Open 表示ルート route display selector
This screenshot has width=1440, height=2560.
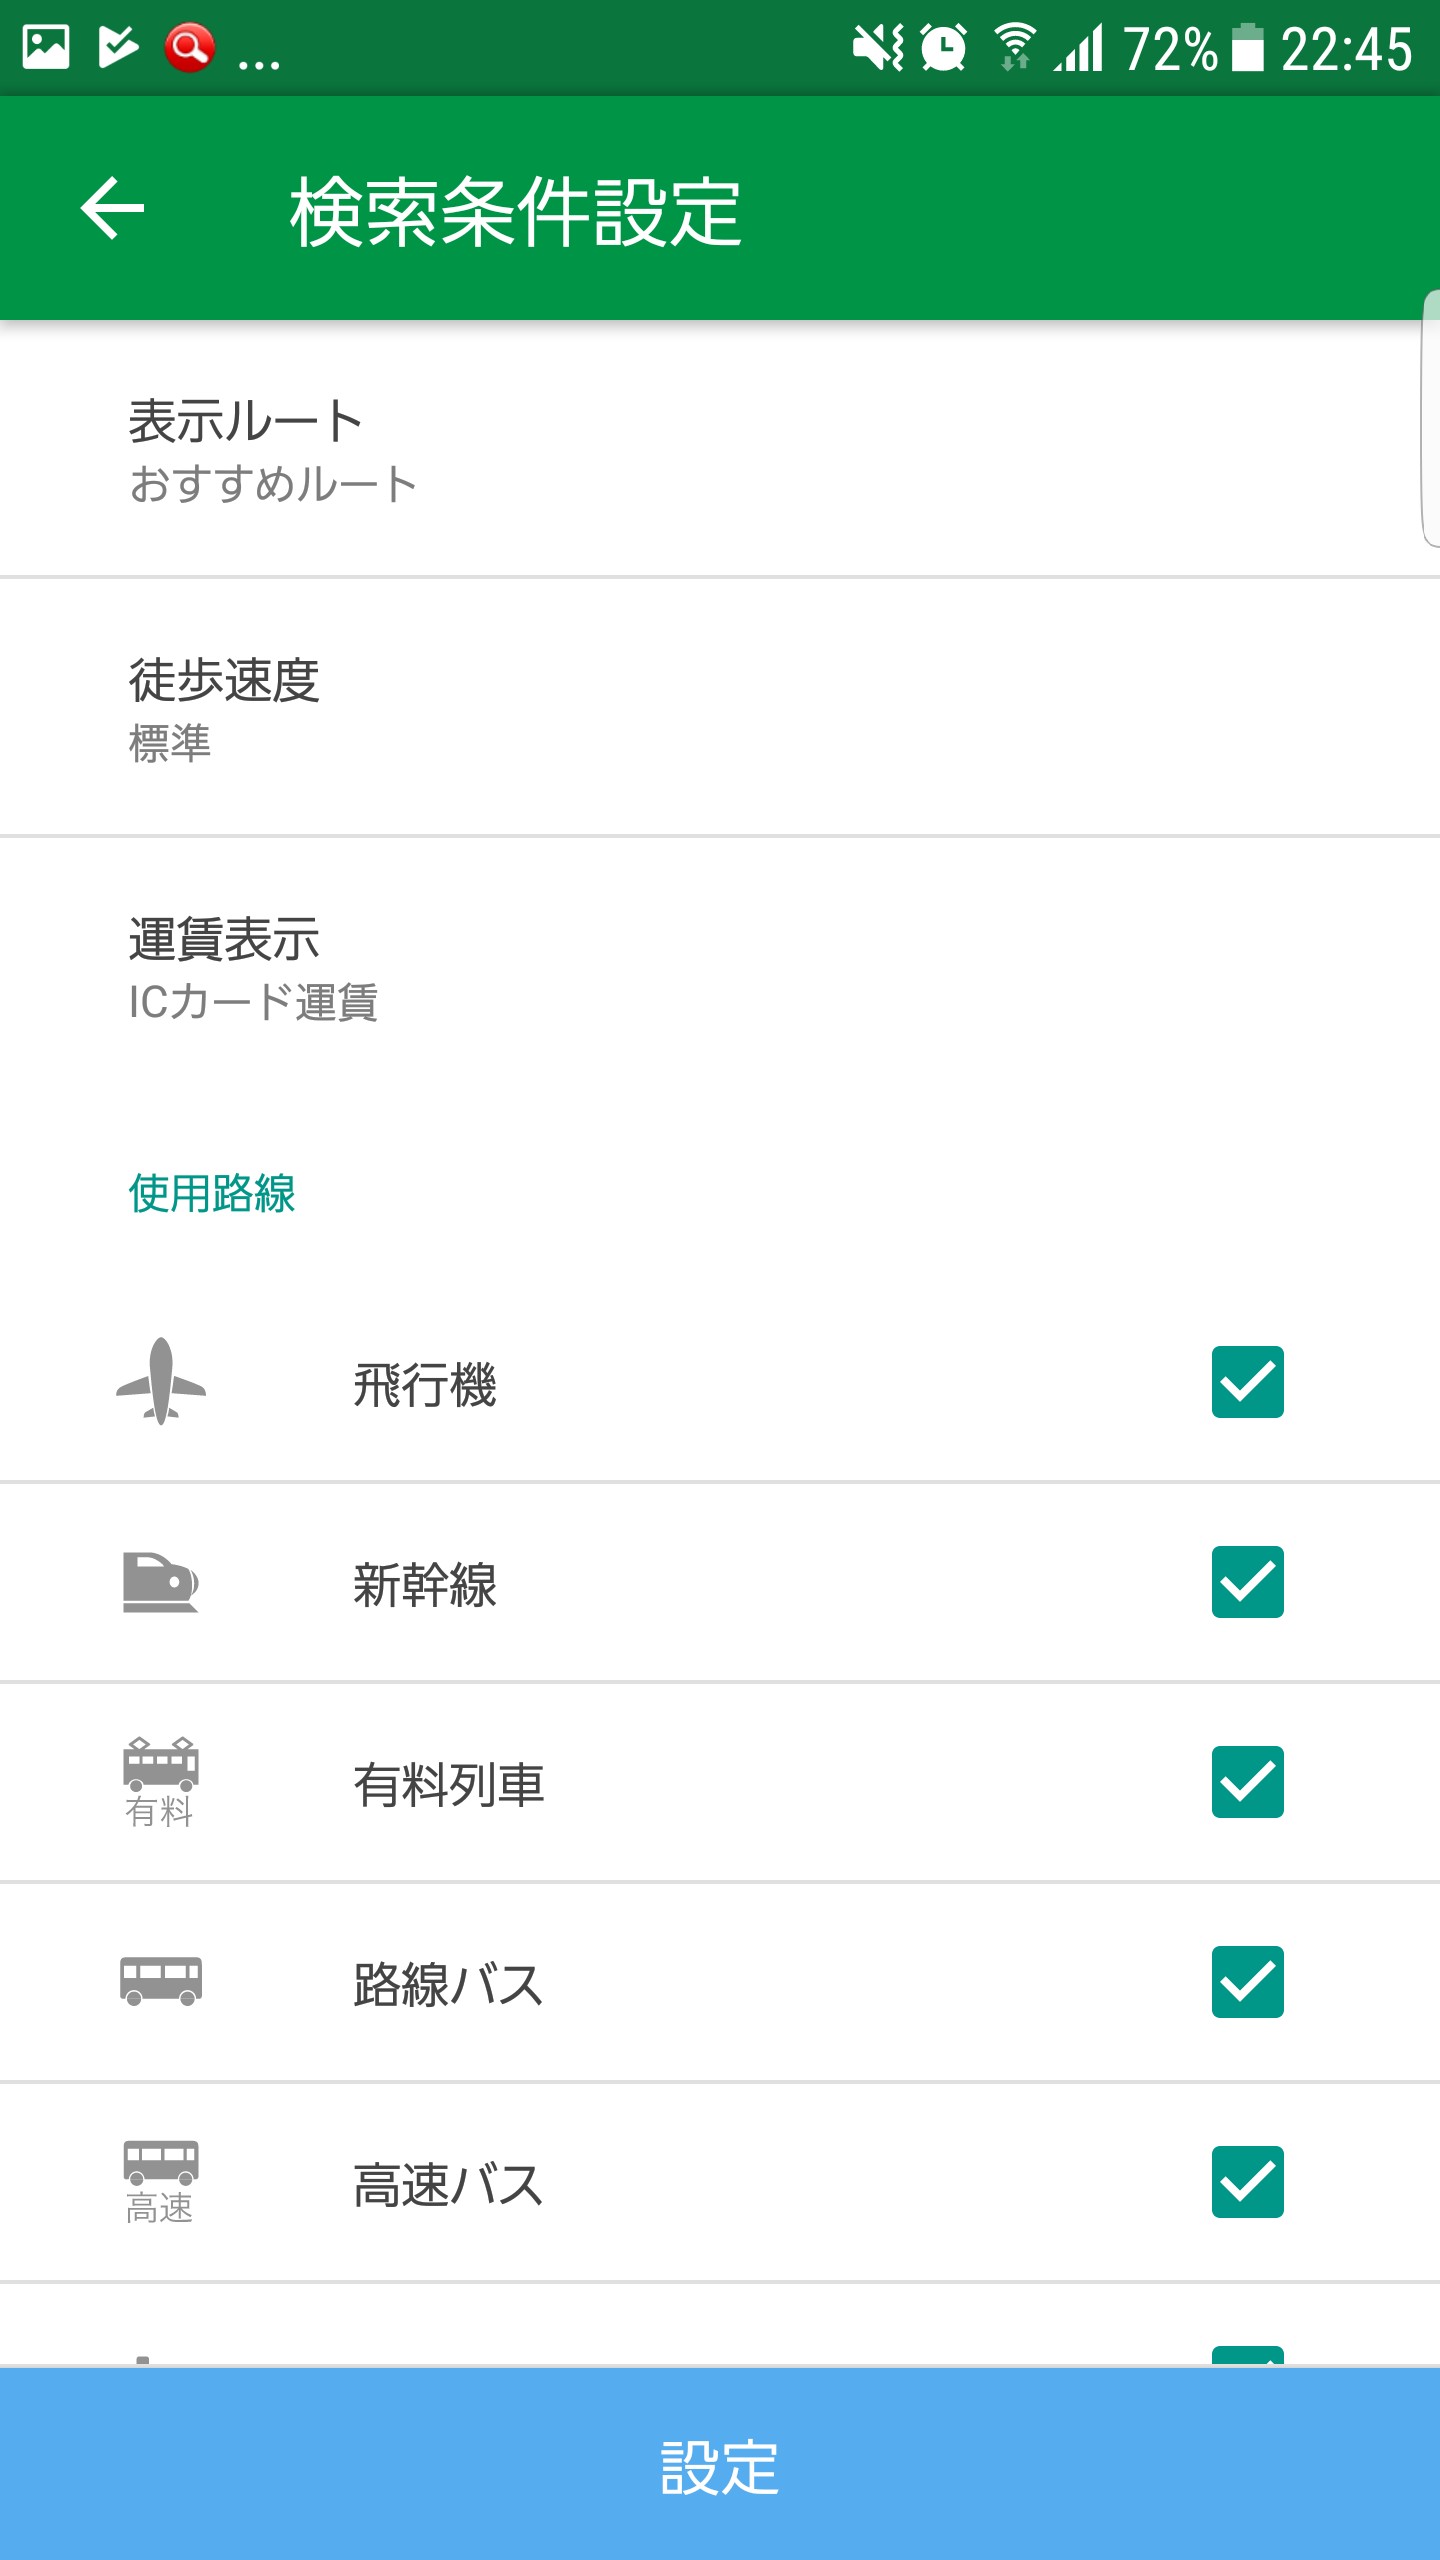click(720, 450)
